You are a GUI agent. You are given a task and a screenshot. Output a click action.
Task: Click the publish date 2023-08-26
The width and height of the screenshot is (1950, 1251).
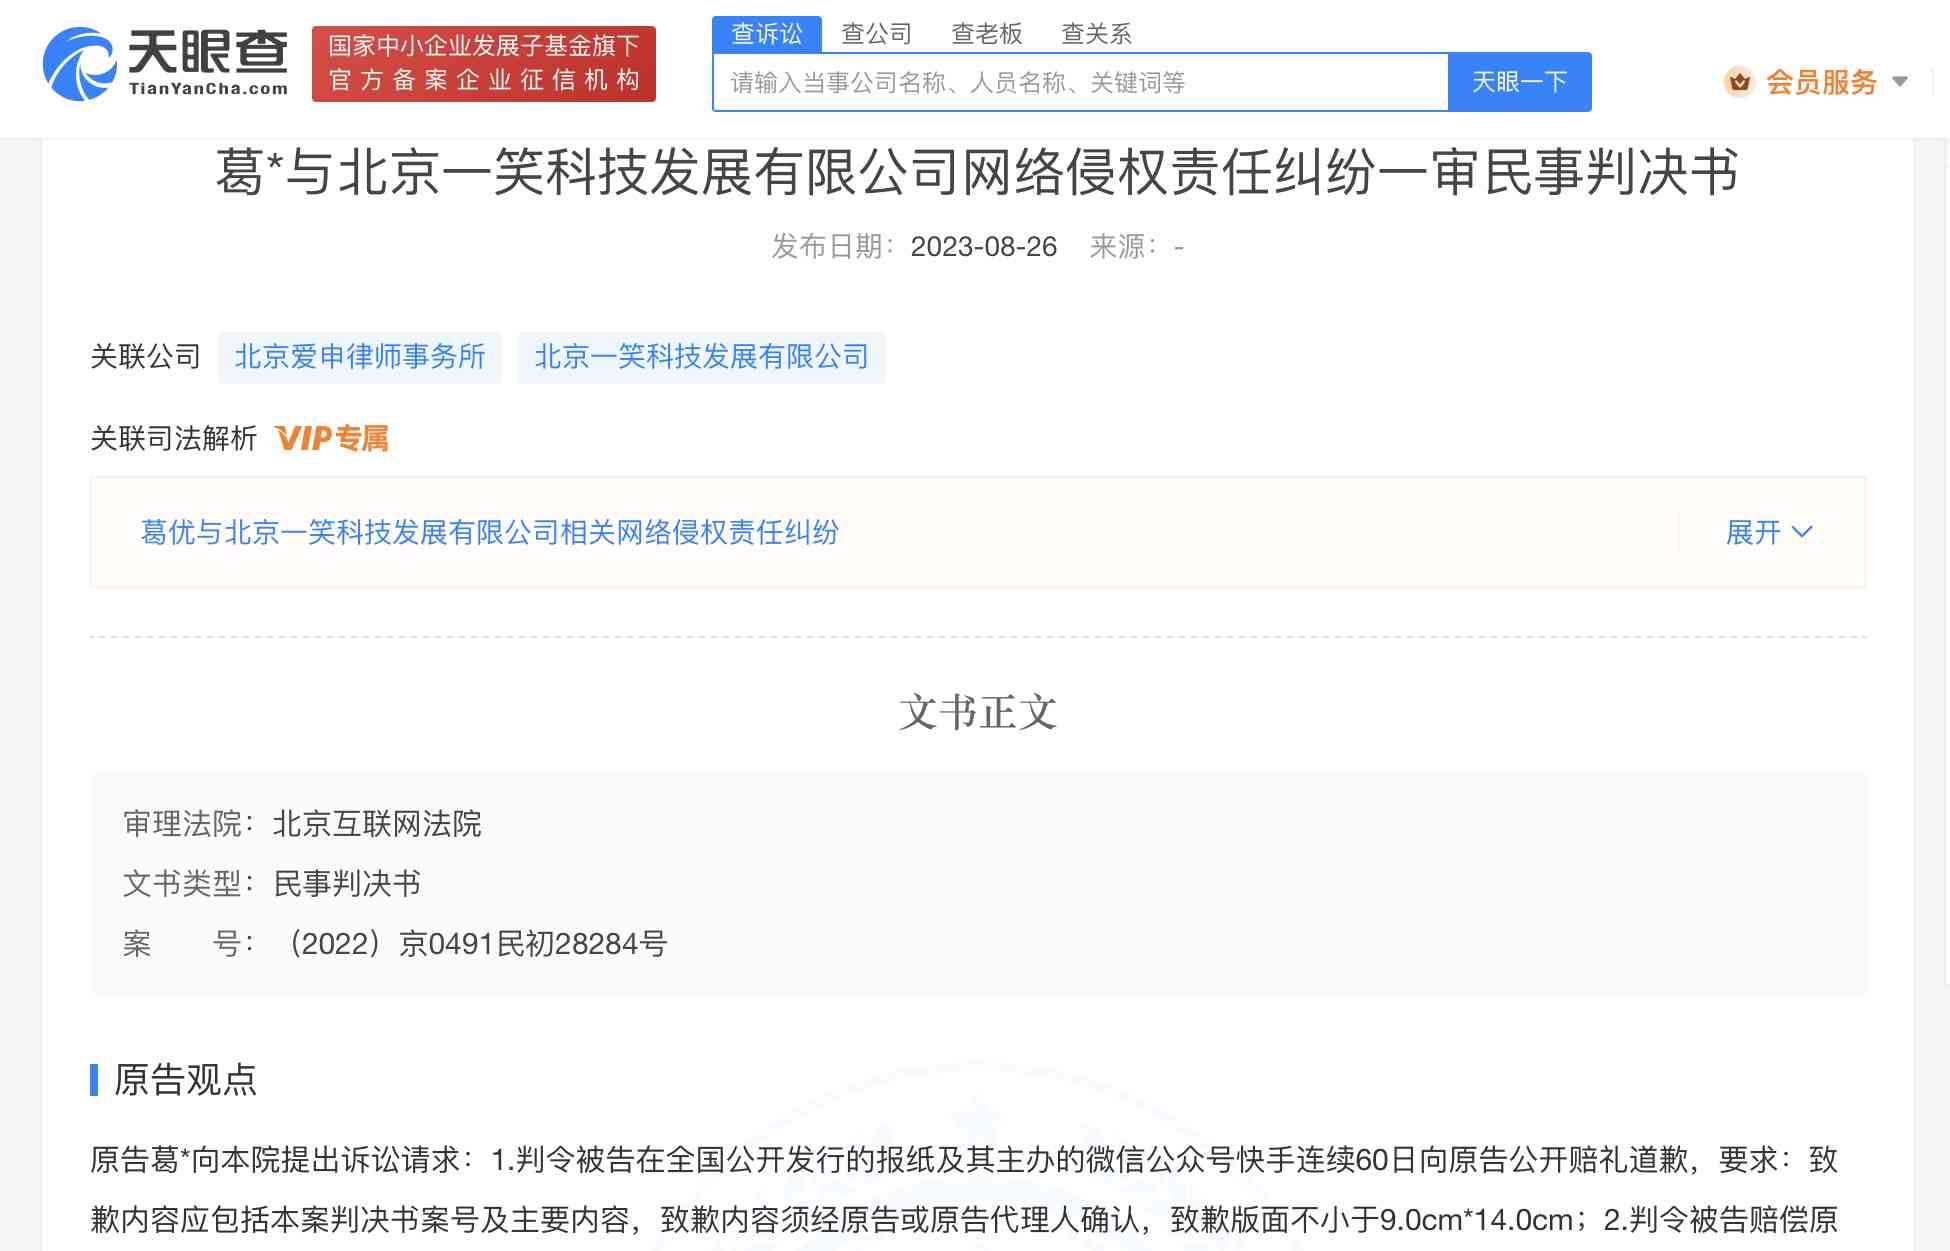point(983,246)
